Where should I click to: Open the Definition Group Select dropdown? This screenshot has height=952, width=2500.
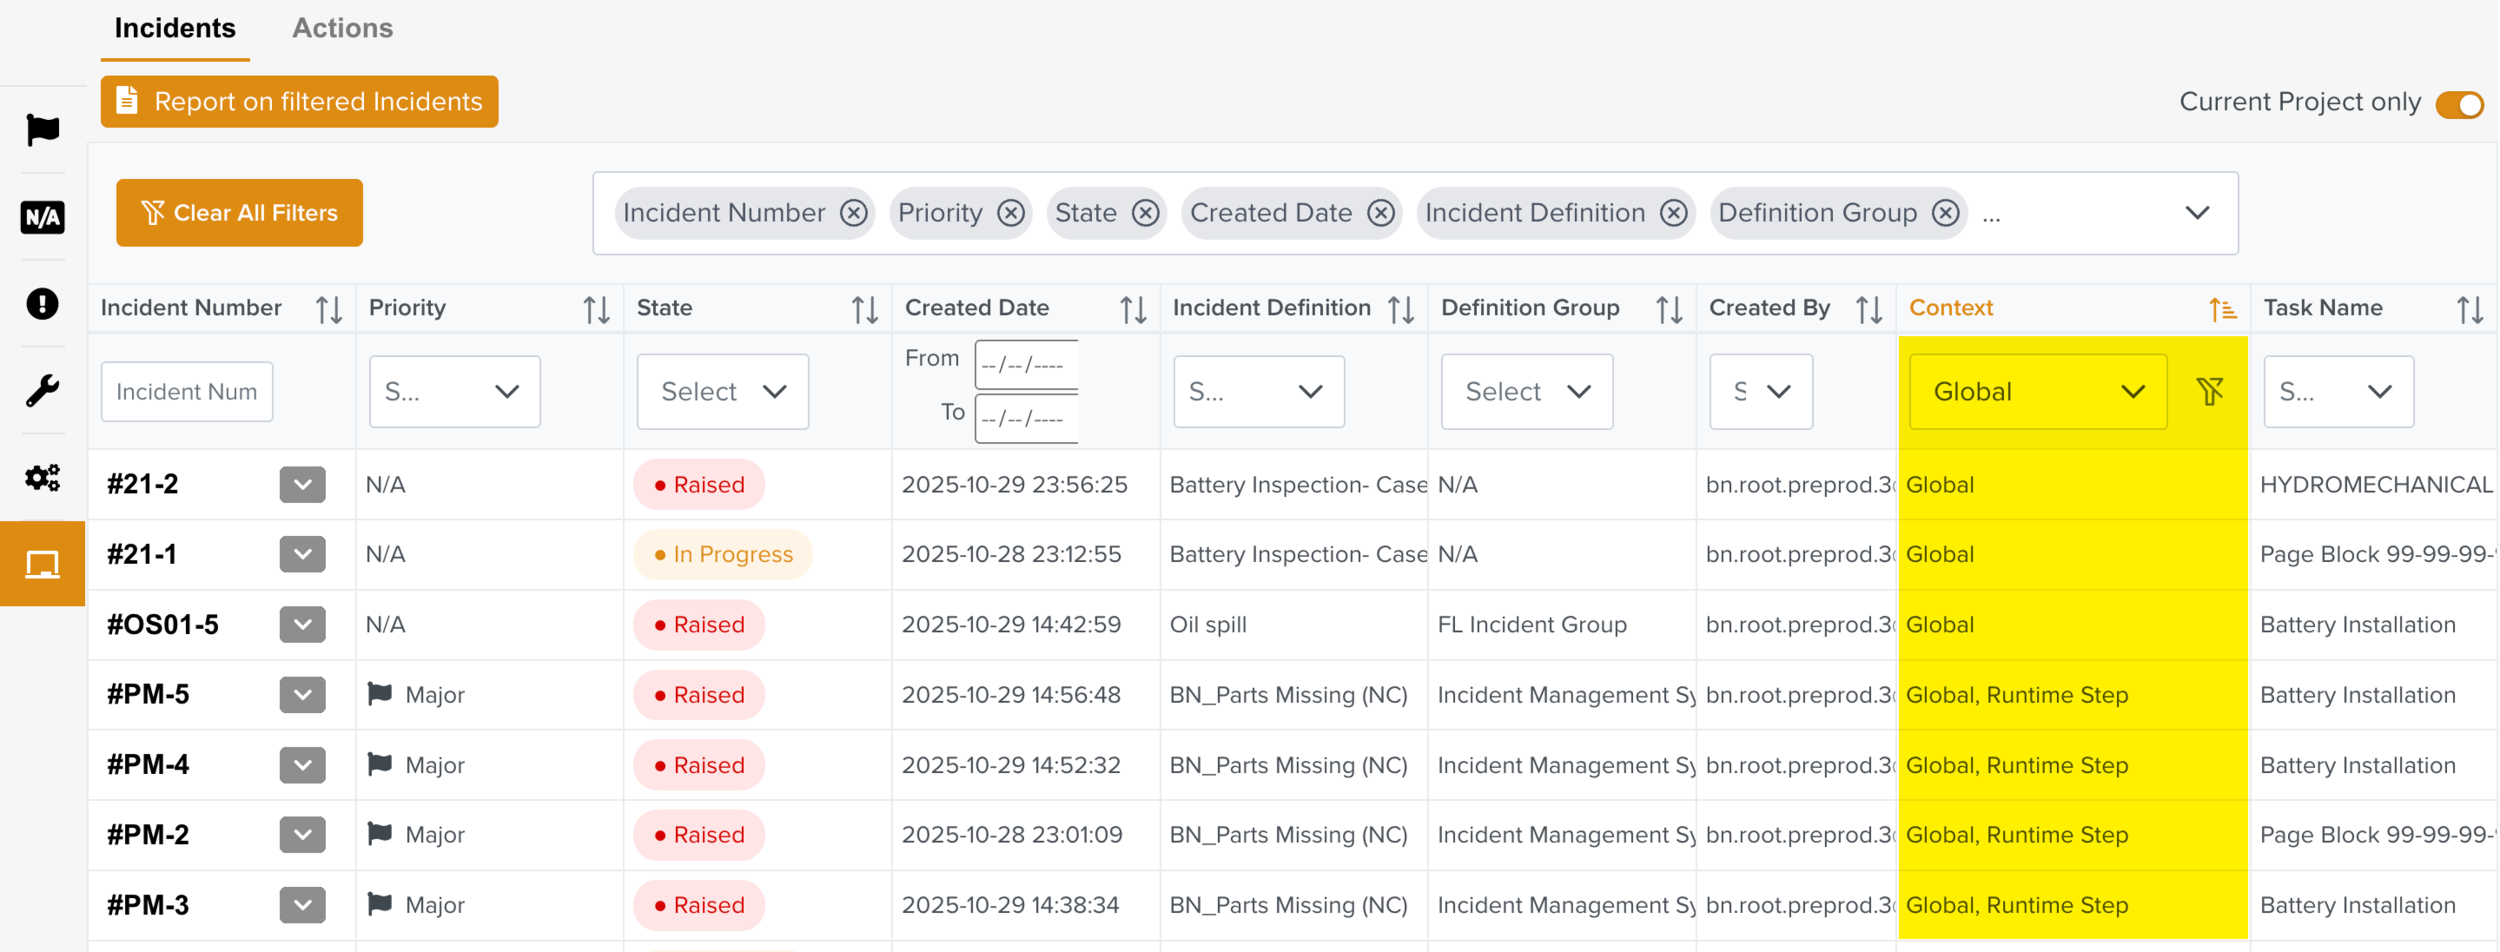(x=1526, y=392)
